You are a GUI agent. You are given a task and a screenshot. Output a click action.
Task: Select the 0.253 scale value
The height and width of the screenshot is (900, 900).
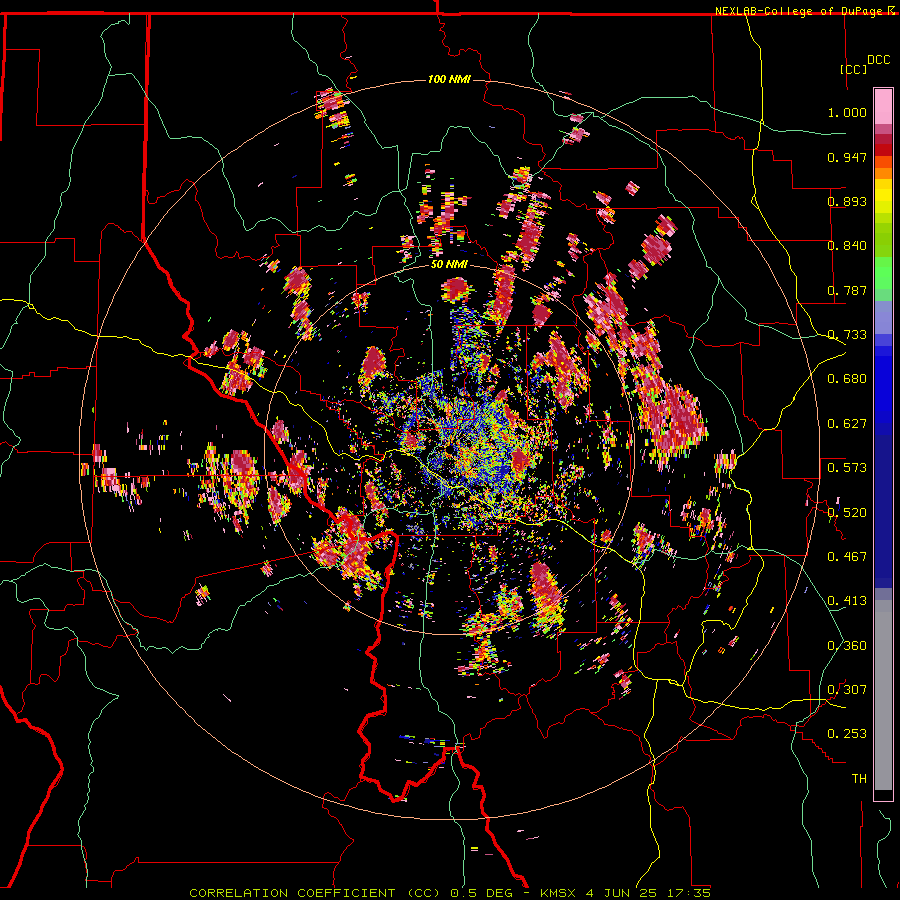coord(847,734)
